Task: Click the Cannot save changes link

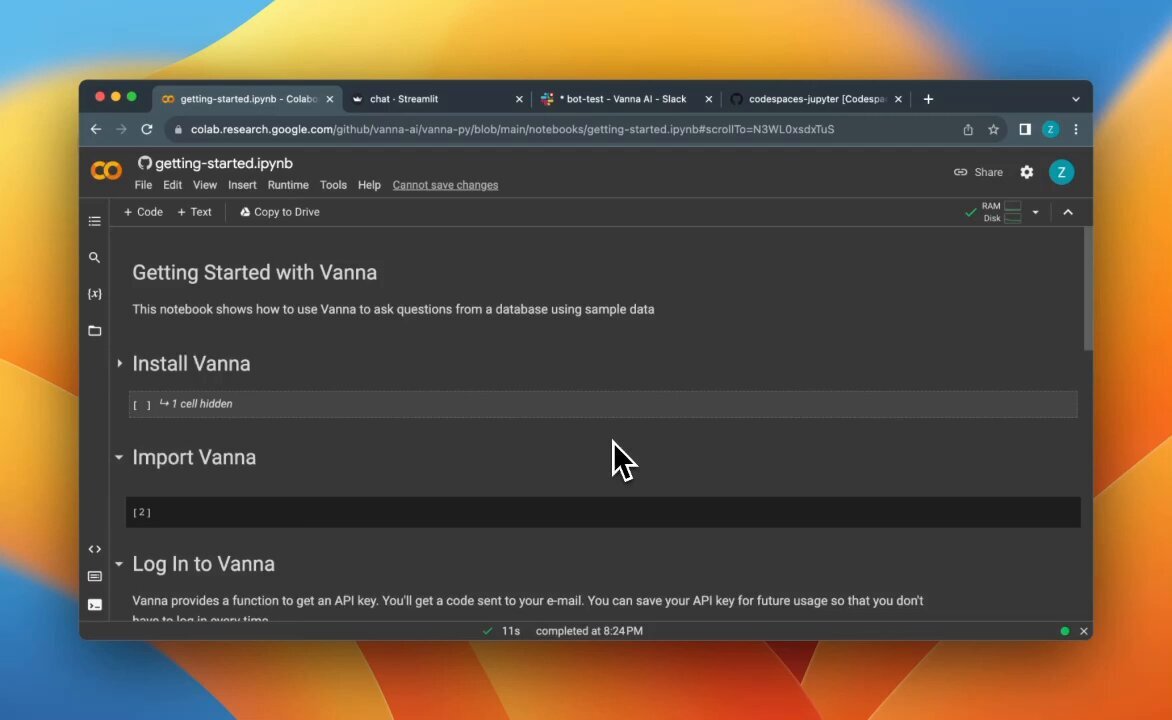Action: point(445,185)
